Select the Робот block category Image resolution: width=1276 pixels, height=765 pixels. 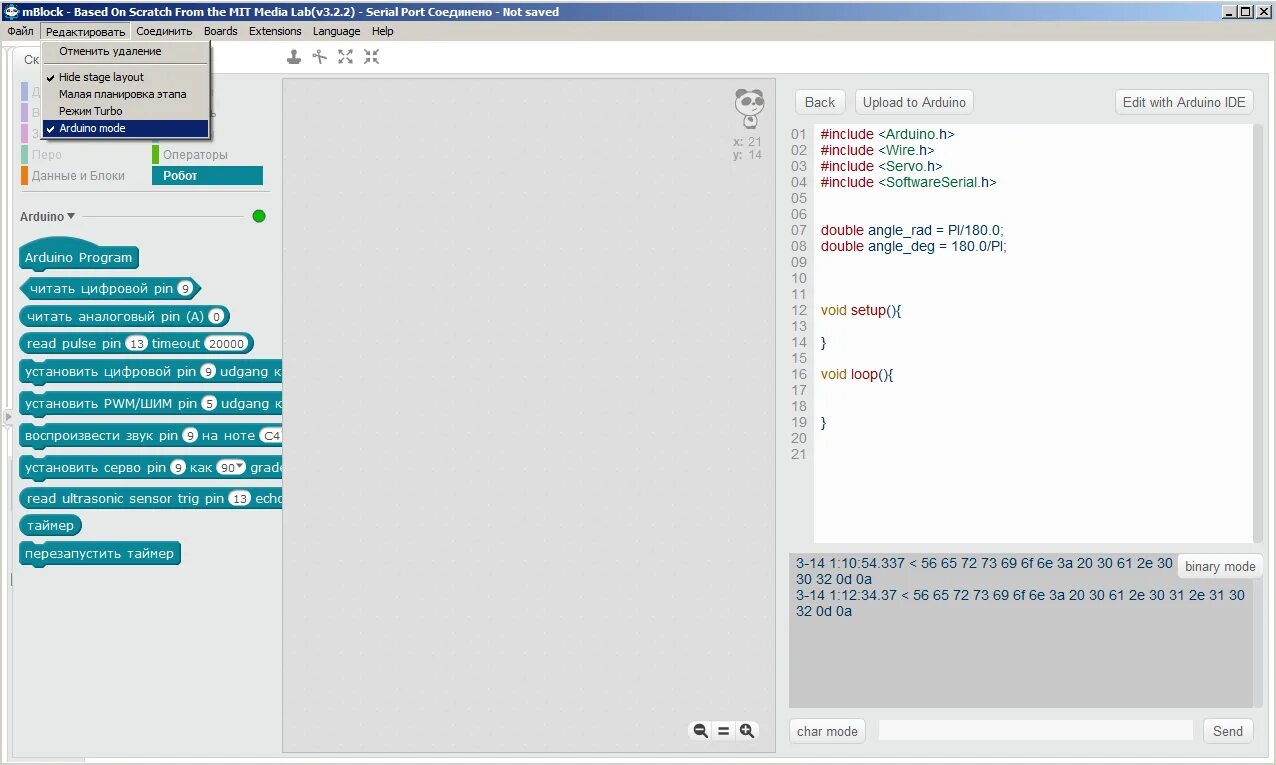[x=207, y=176]
